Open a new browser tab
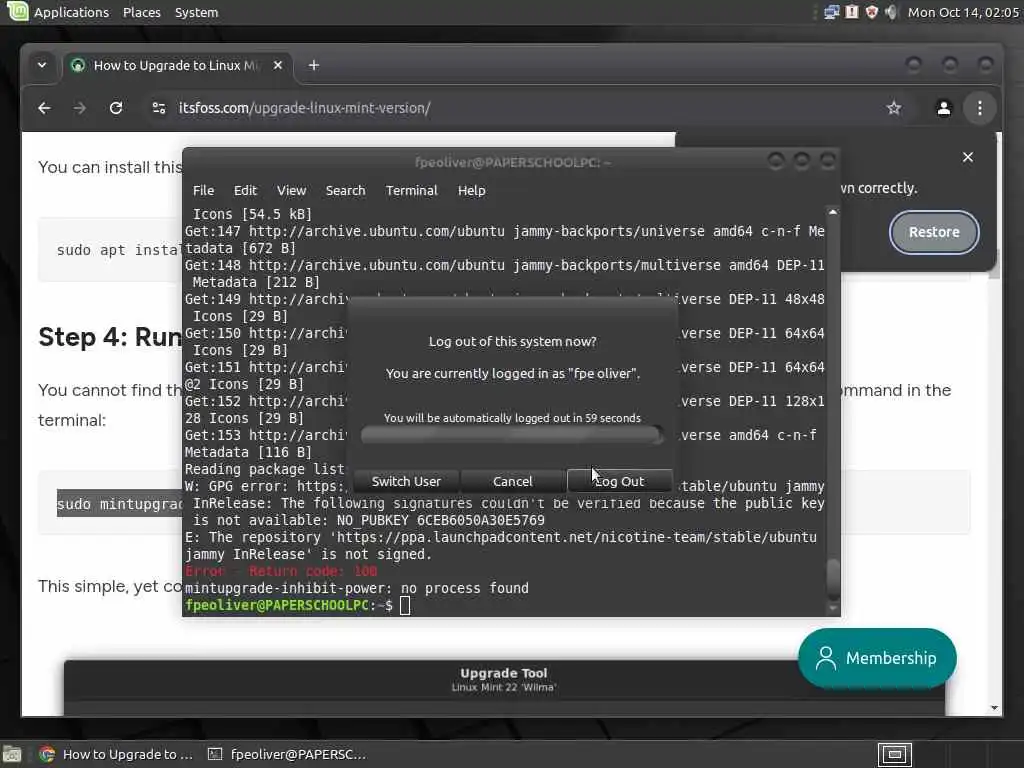This screenshot has height=768, width=1024. point(313,65)
